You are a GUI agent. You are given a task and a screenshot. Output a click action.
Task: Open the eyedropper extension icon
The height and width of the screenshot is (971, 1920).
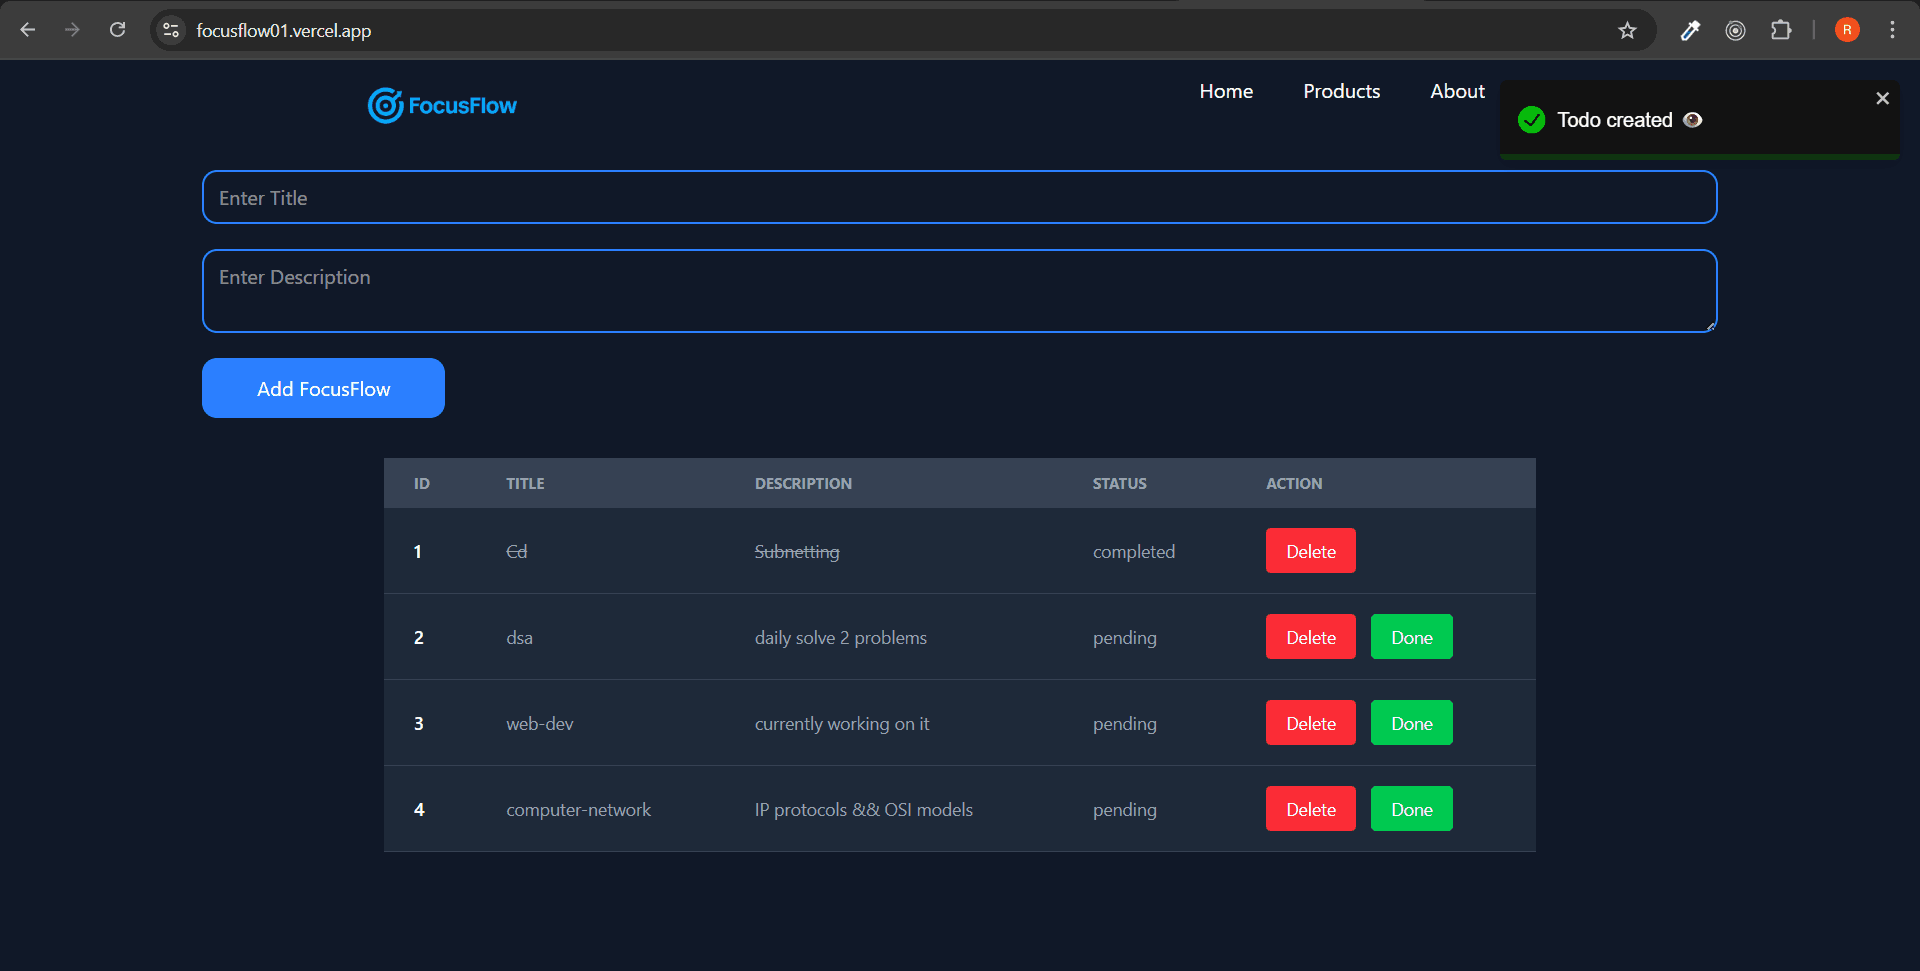click(1690, 30)
